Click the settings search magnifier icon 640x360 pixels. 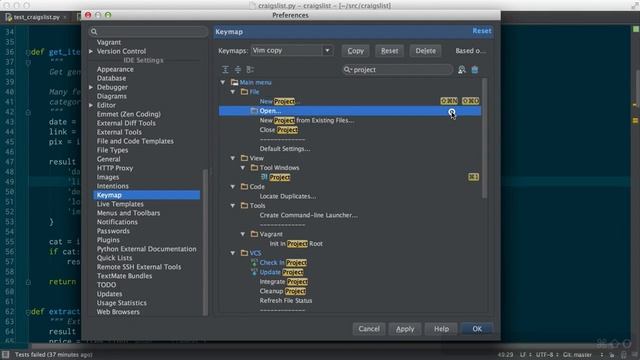(x=94, y=32)
